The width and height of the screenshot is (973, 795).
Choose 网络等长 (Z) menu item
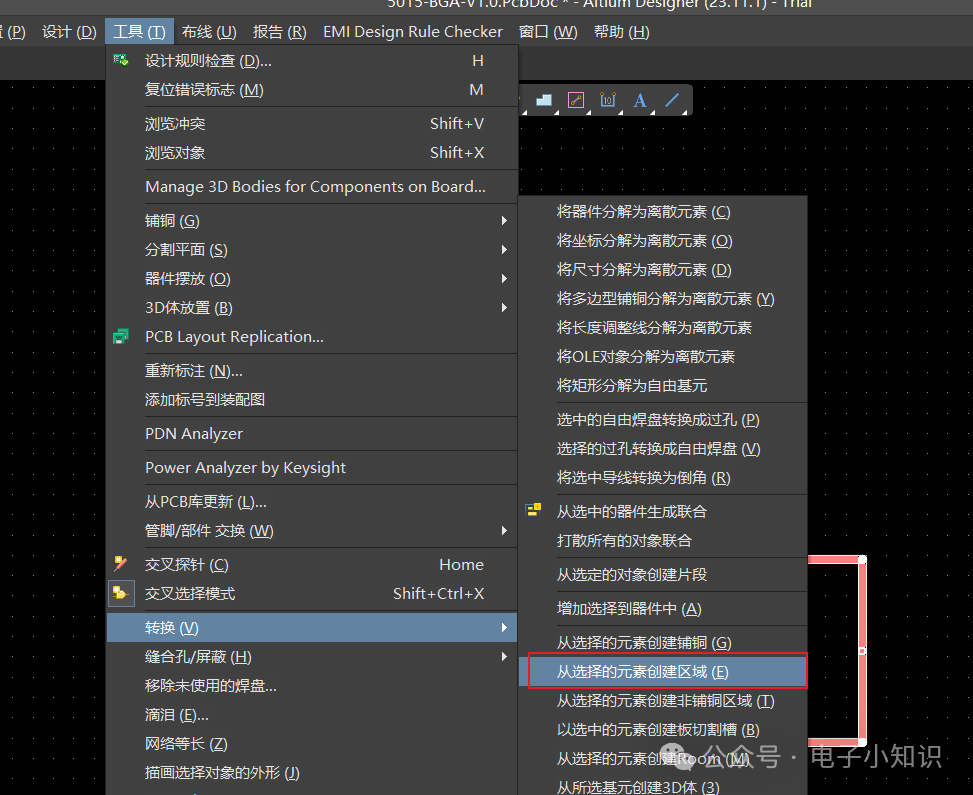pos(312,743)
